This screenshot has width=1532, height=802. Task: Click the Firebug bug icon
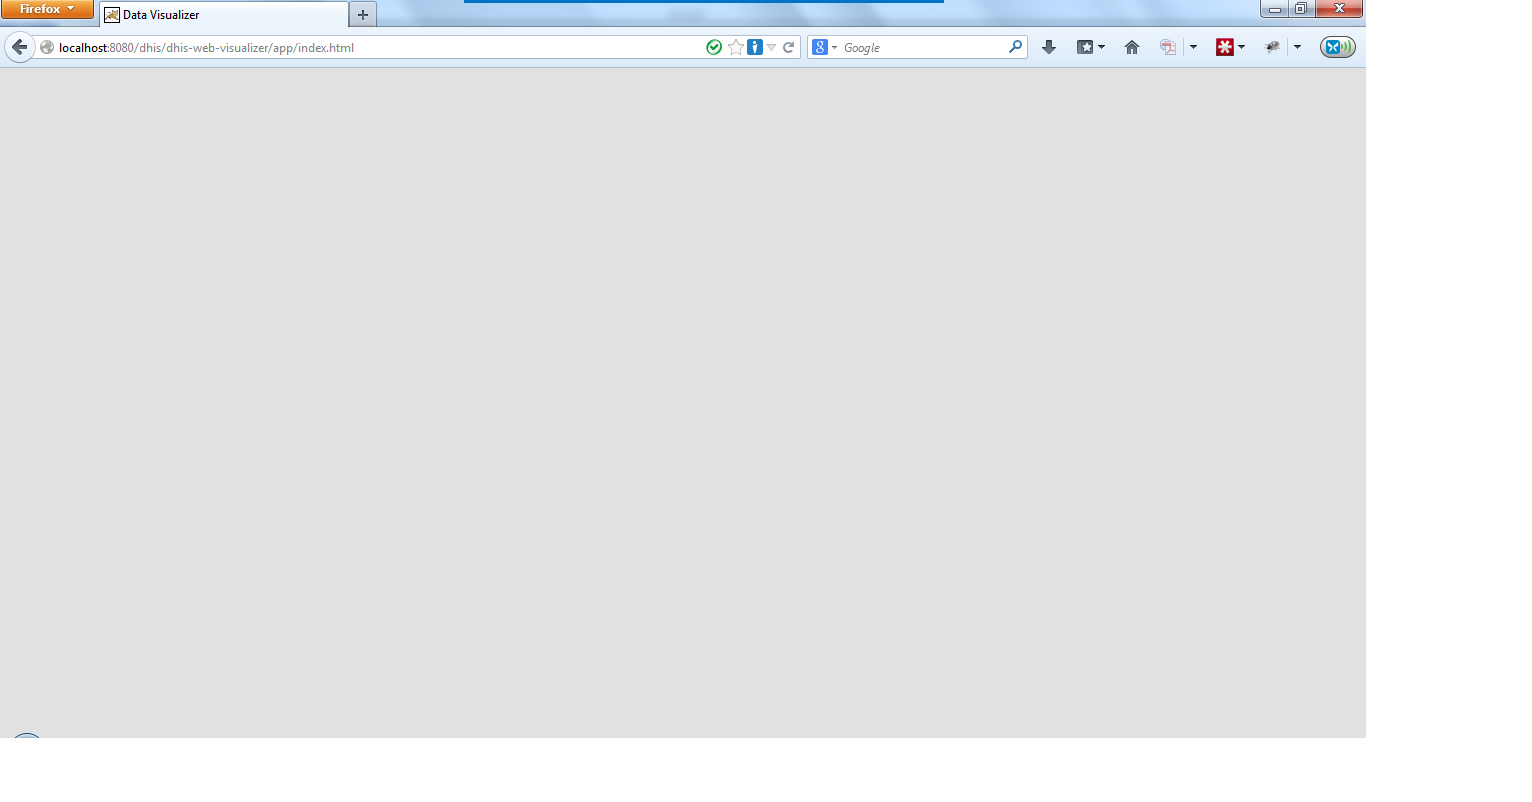[x=1272, y=47]
